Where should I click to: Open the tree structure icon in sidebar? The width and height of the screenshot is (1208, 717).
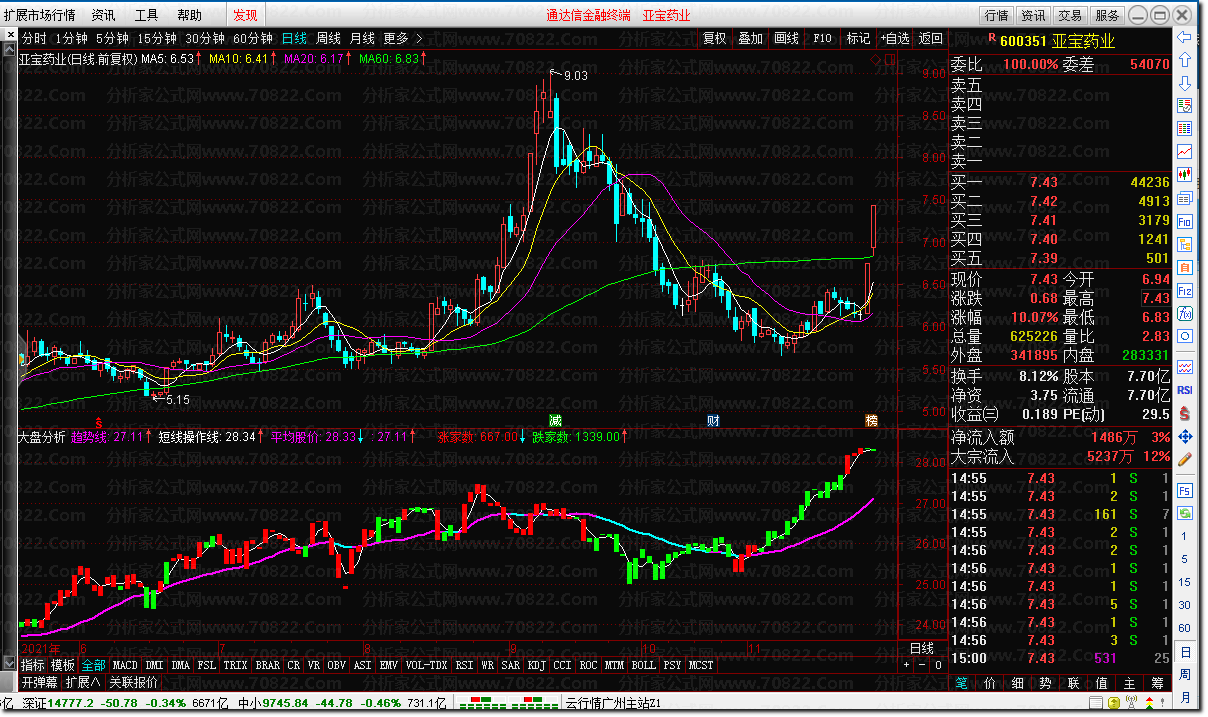[x=1185, y=244]
